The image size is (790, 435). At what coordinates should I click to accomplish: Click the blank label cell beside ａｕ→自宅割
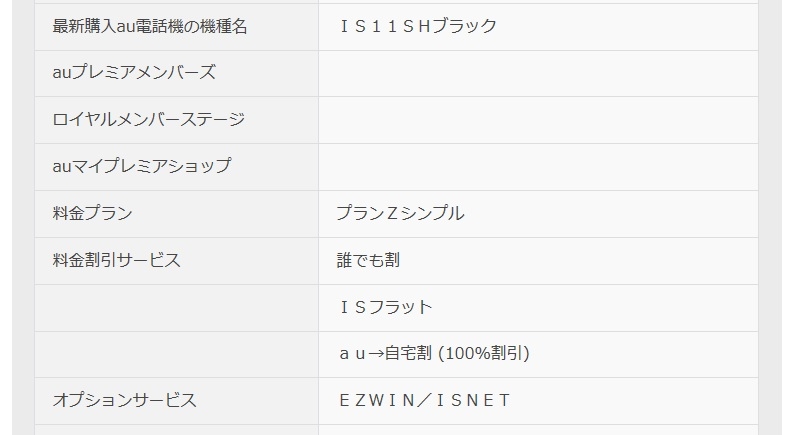click(x=176, y=355)
